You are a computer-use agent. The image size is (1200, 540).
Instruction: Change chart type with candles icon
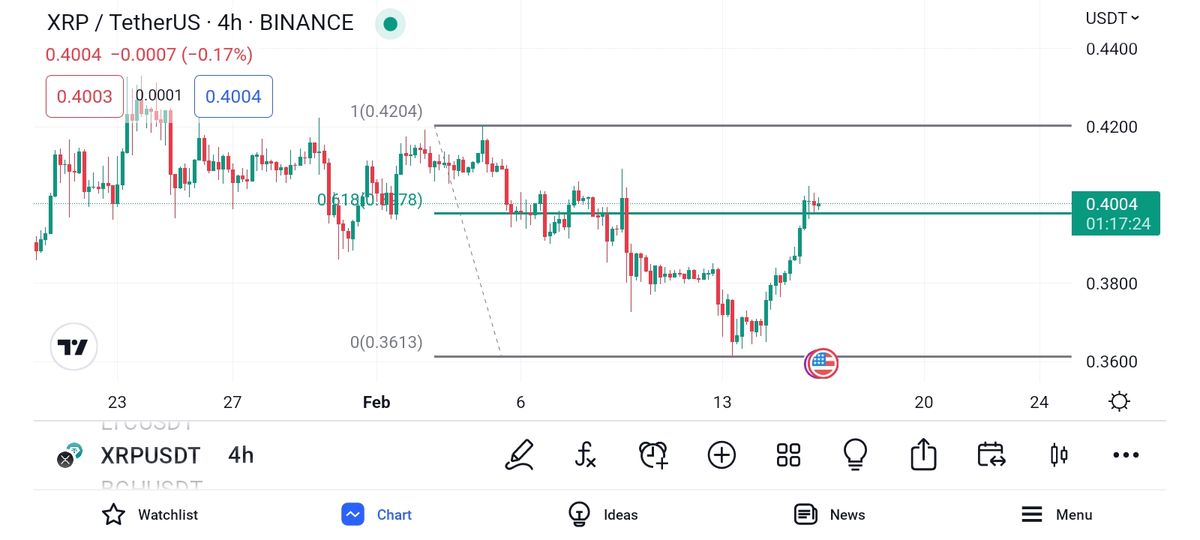pyautogui.click(x=1058, y=455)
